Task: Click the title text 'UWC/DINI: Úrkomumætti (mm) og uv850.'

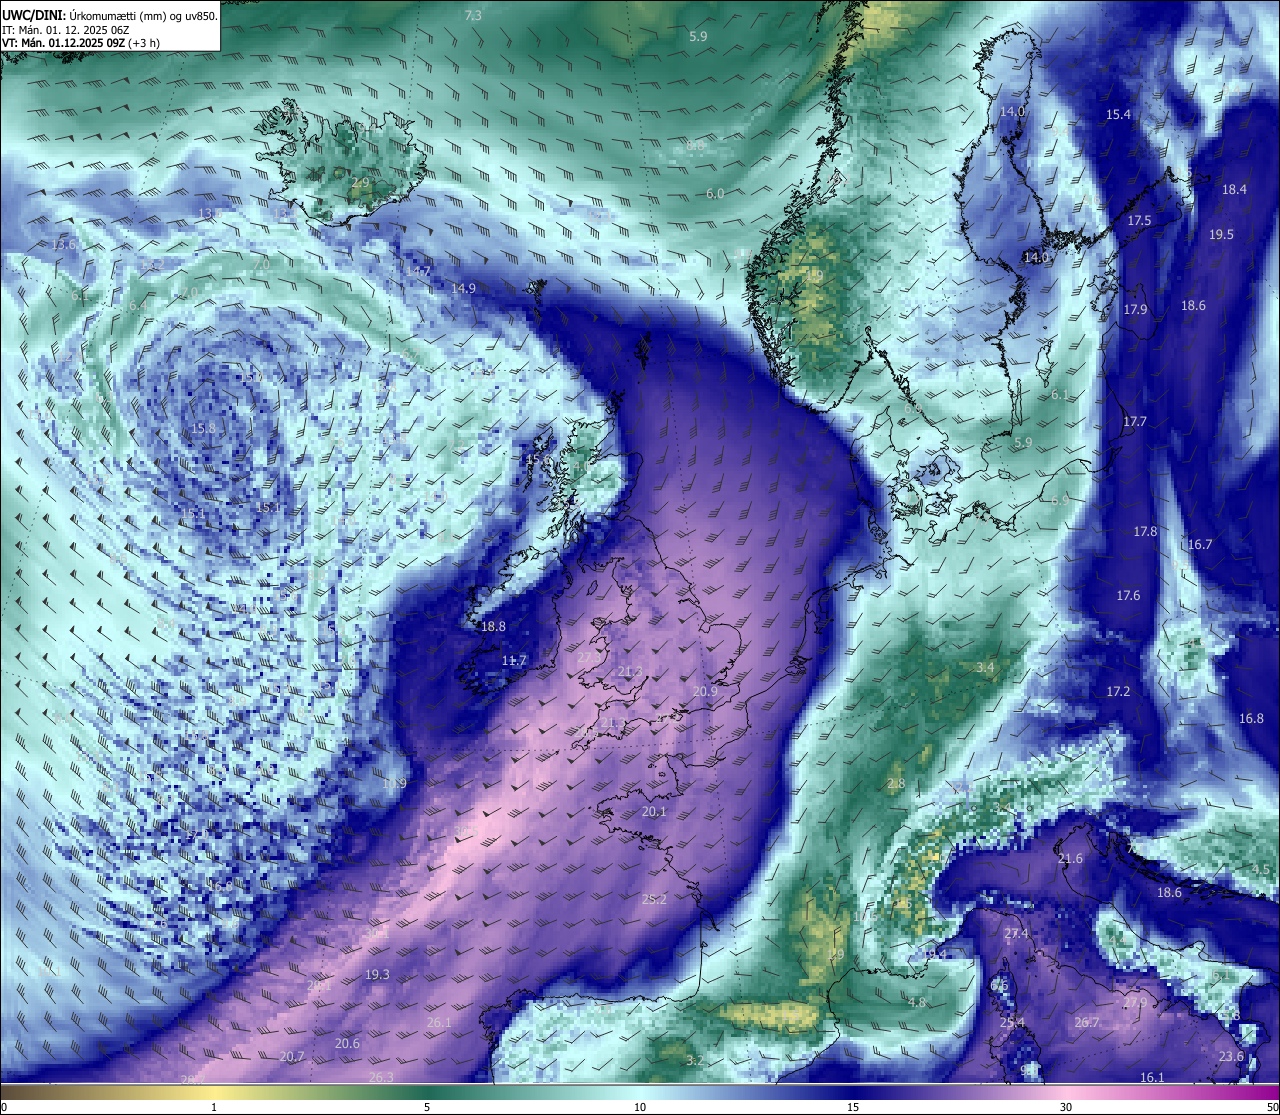Action: click(x=110, y=15)
